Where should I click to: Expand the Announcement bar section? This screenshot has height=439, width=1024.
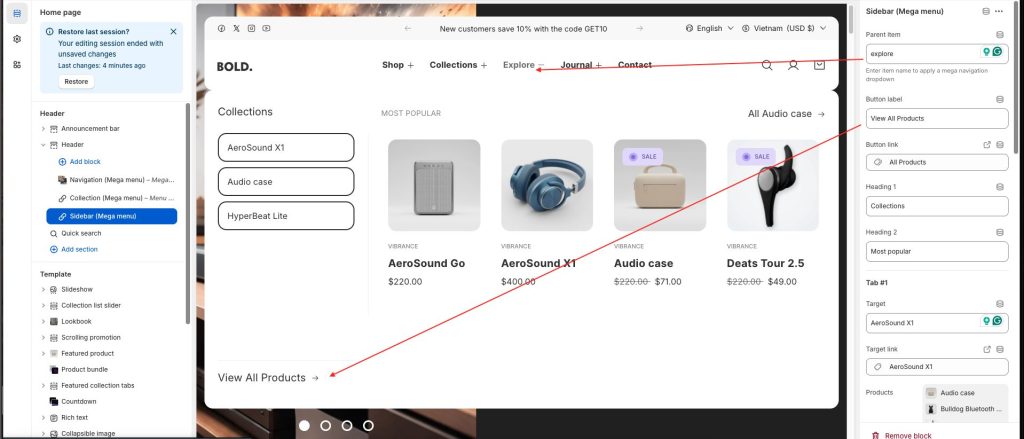43,129
